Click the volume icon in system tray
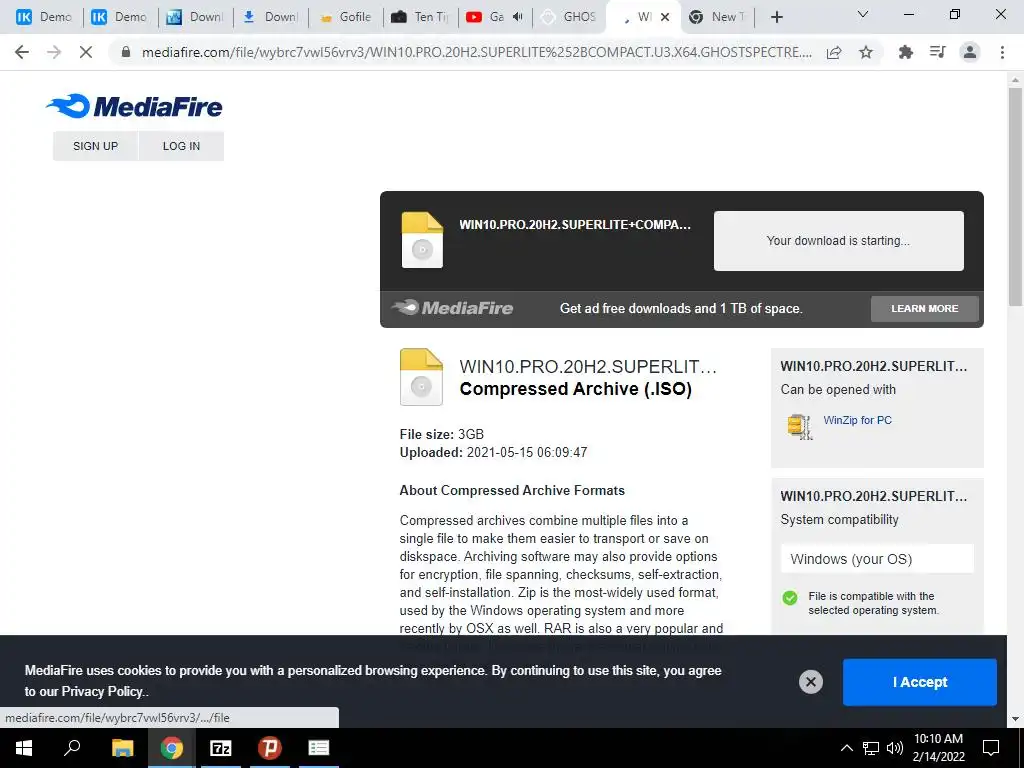 (x=894, y=748)
